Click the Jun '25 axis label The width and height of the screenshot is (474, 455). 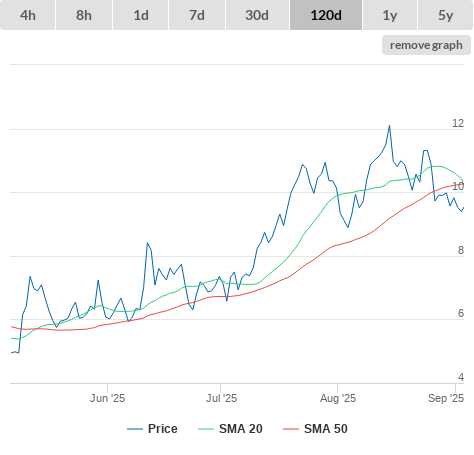(107, 398)
